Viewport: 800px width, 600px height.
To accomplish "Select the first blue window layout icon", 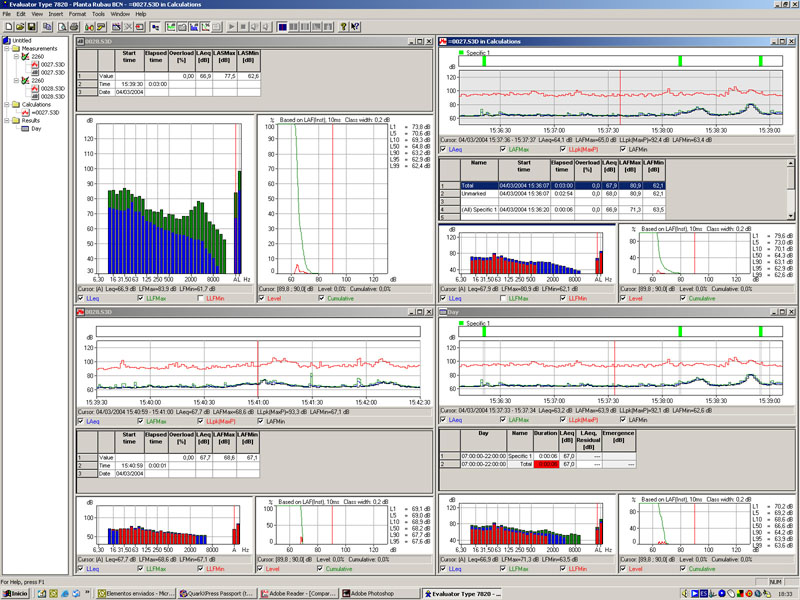I will pos(282,27).
